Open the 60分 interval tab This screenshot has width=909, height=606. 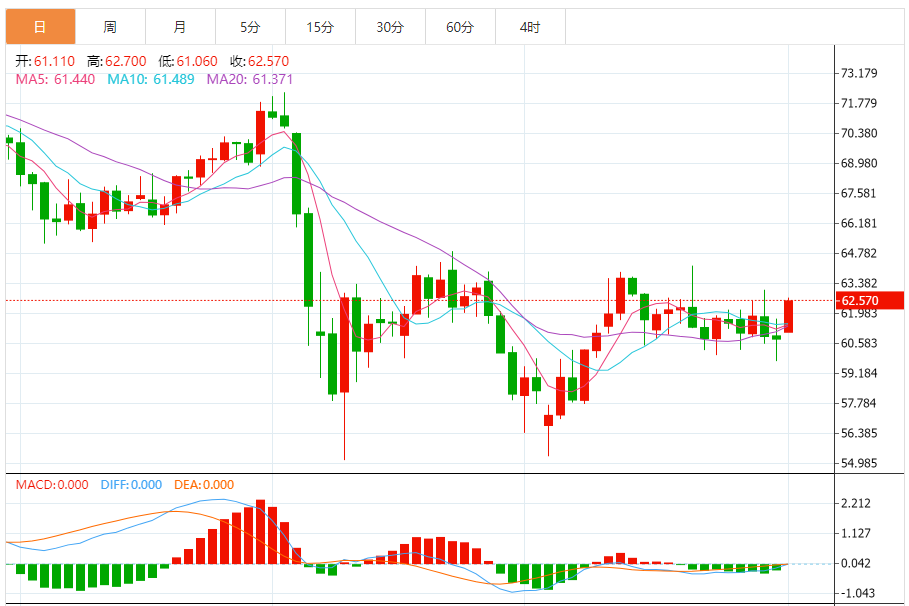point(460,27)
